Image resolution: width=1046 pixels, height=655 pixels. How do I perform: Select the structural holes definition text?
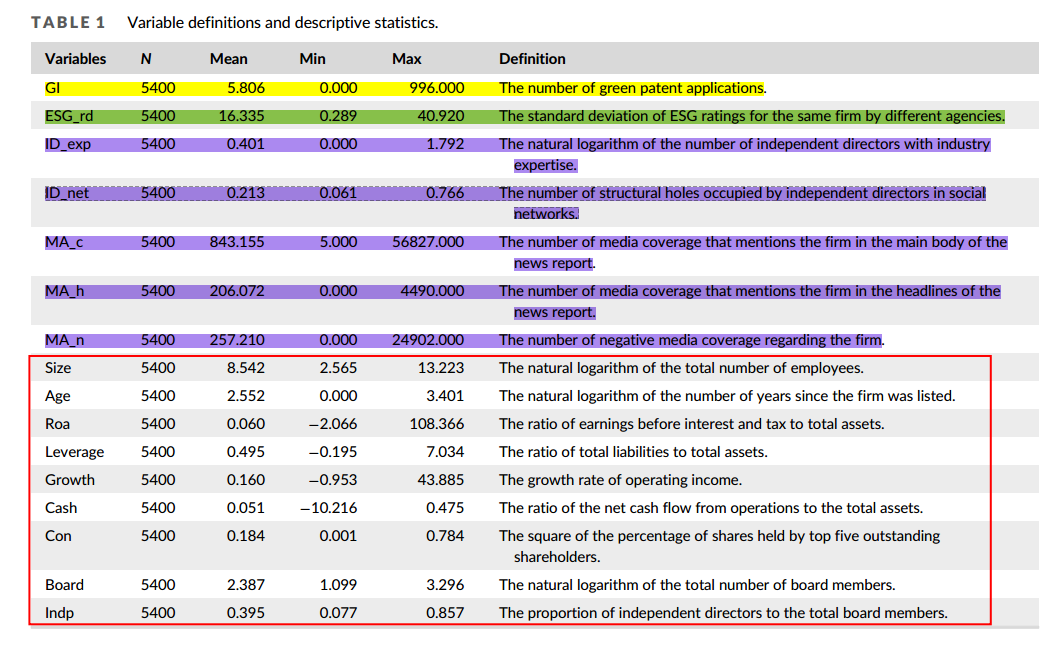742,203
